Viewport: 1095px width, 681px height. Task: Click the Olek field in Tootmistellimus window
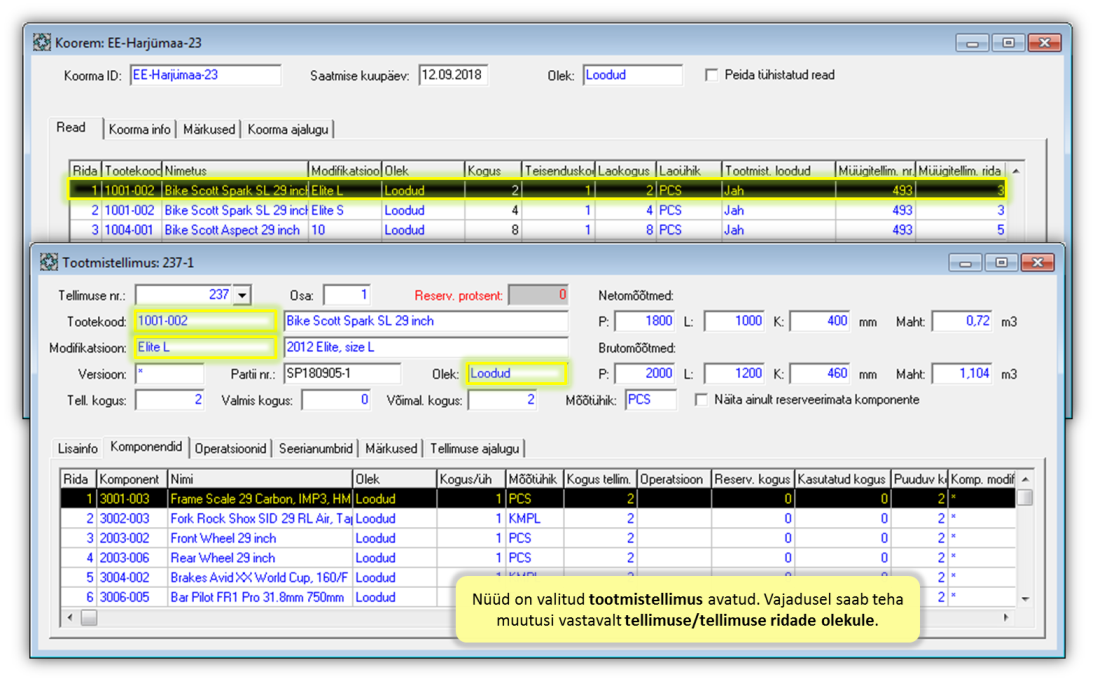tap(516, 374)
